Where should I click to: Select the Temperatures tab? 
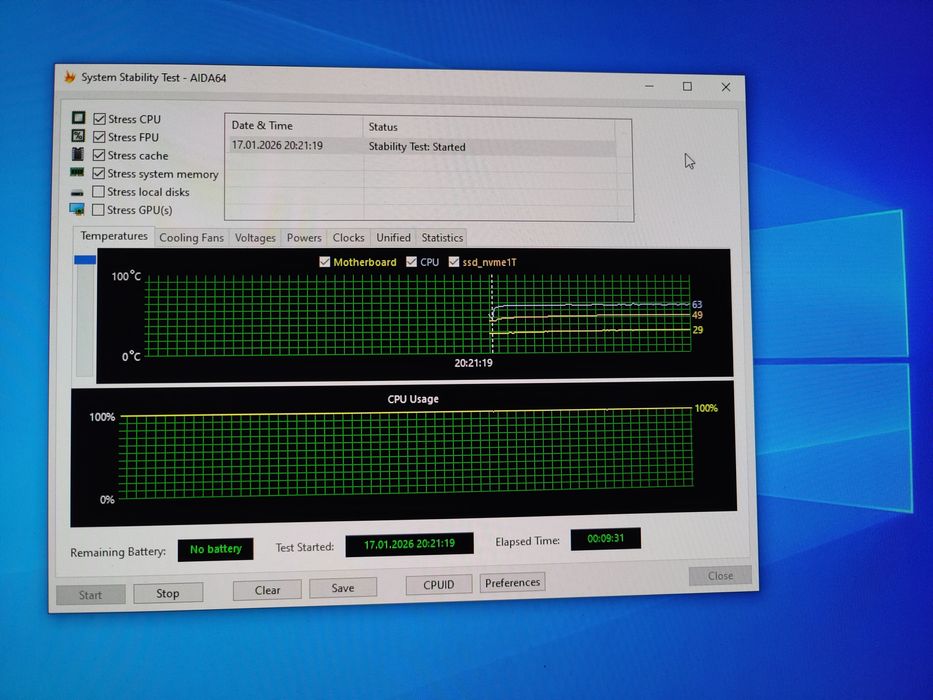pyautogui.click(x=114, y=236)
